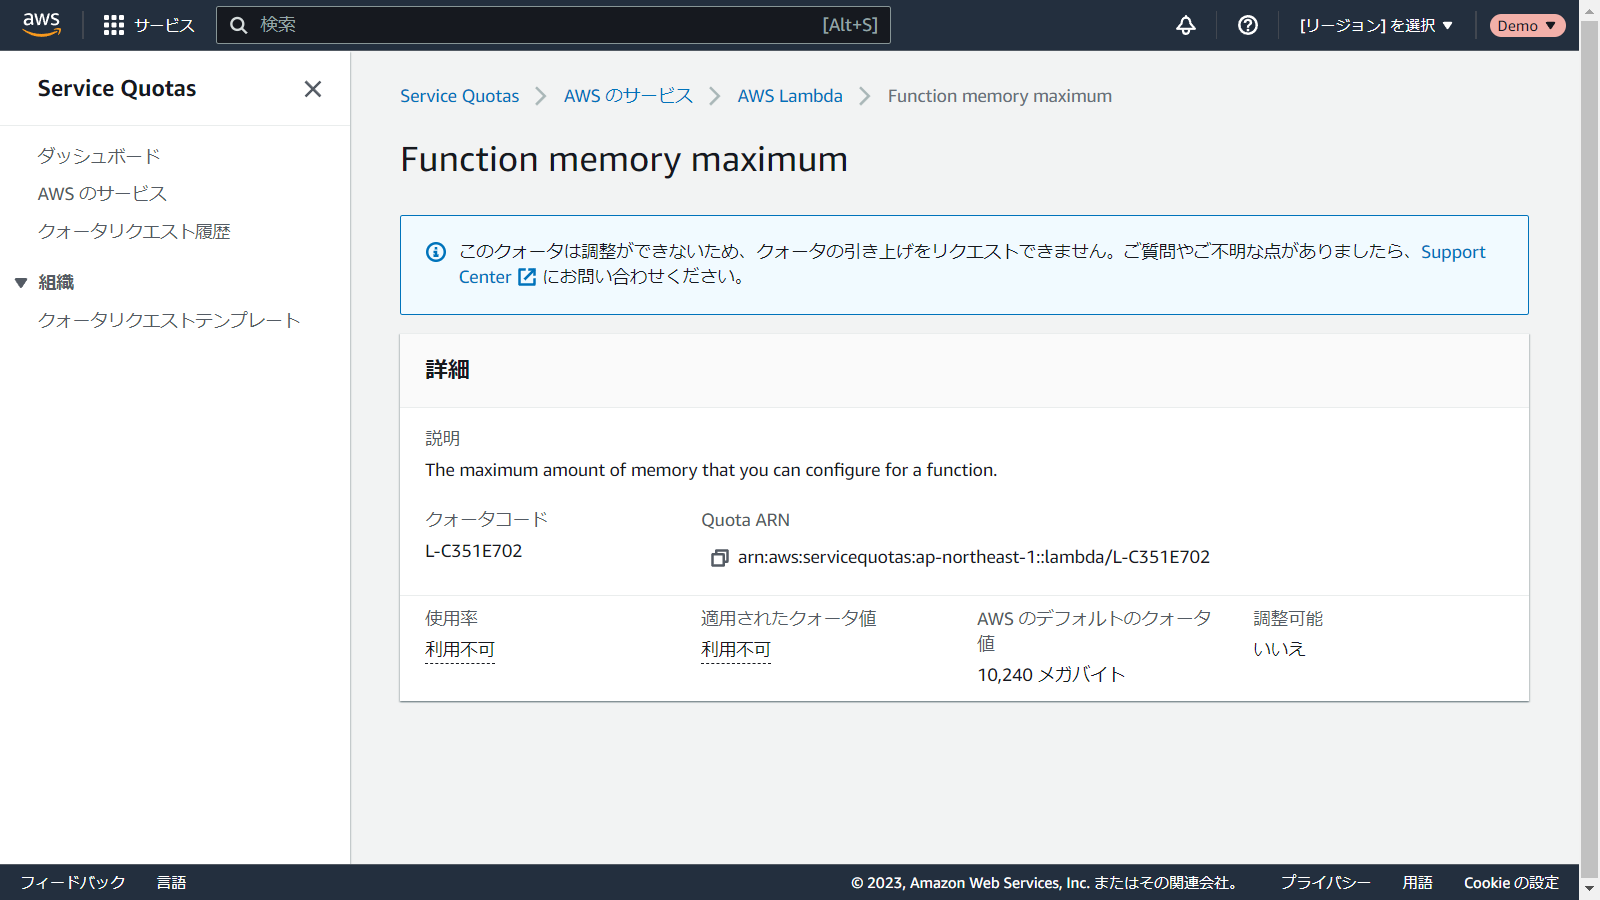Click the フィードバック footer button
The height and width of the screenshot is (900, 1600).
(73, 882)
